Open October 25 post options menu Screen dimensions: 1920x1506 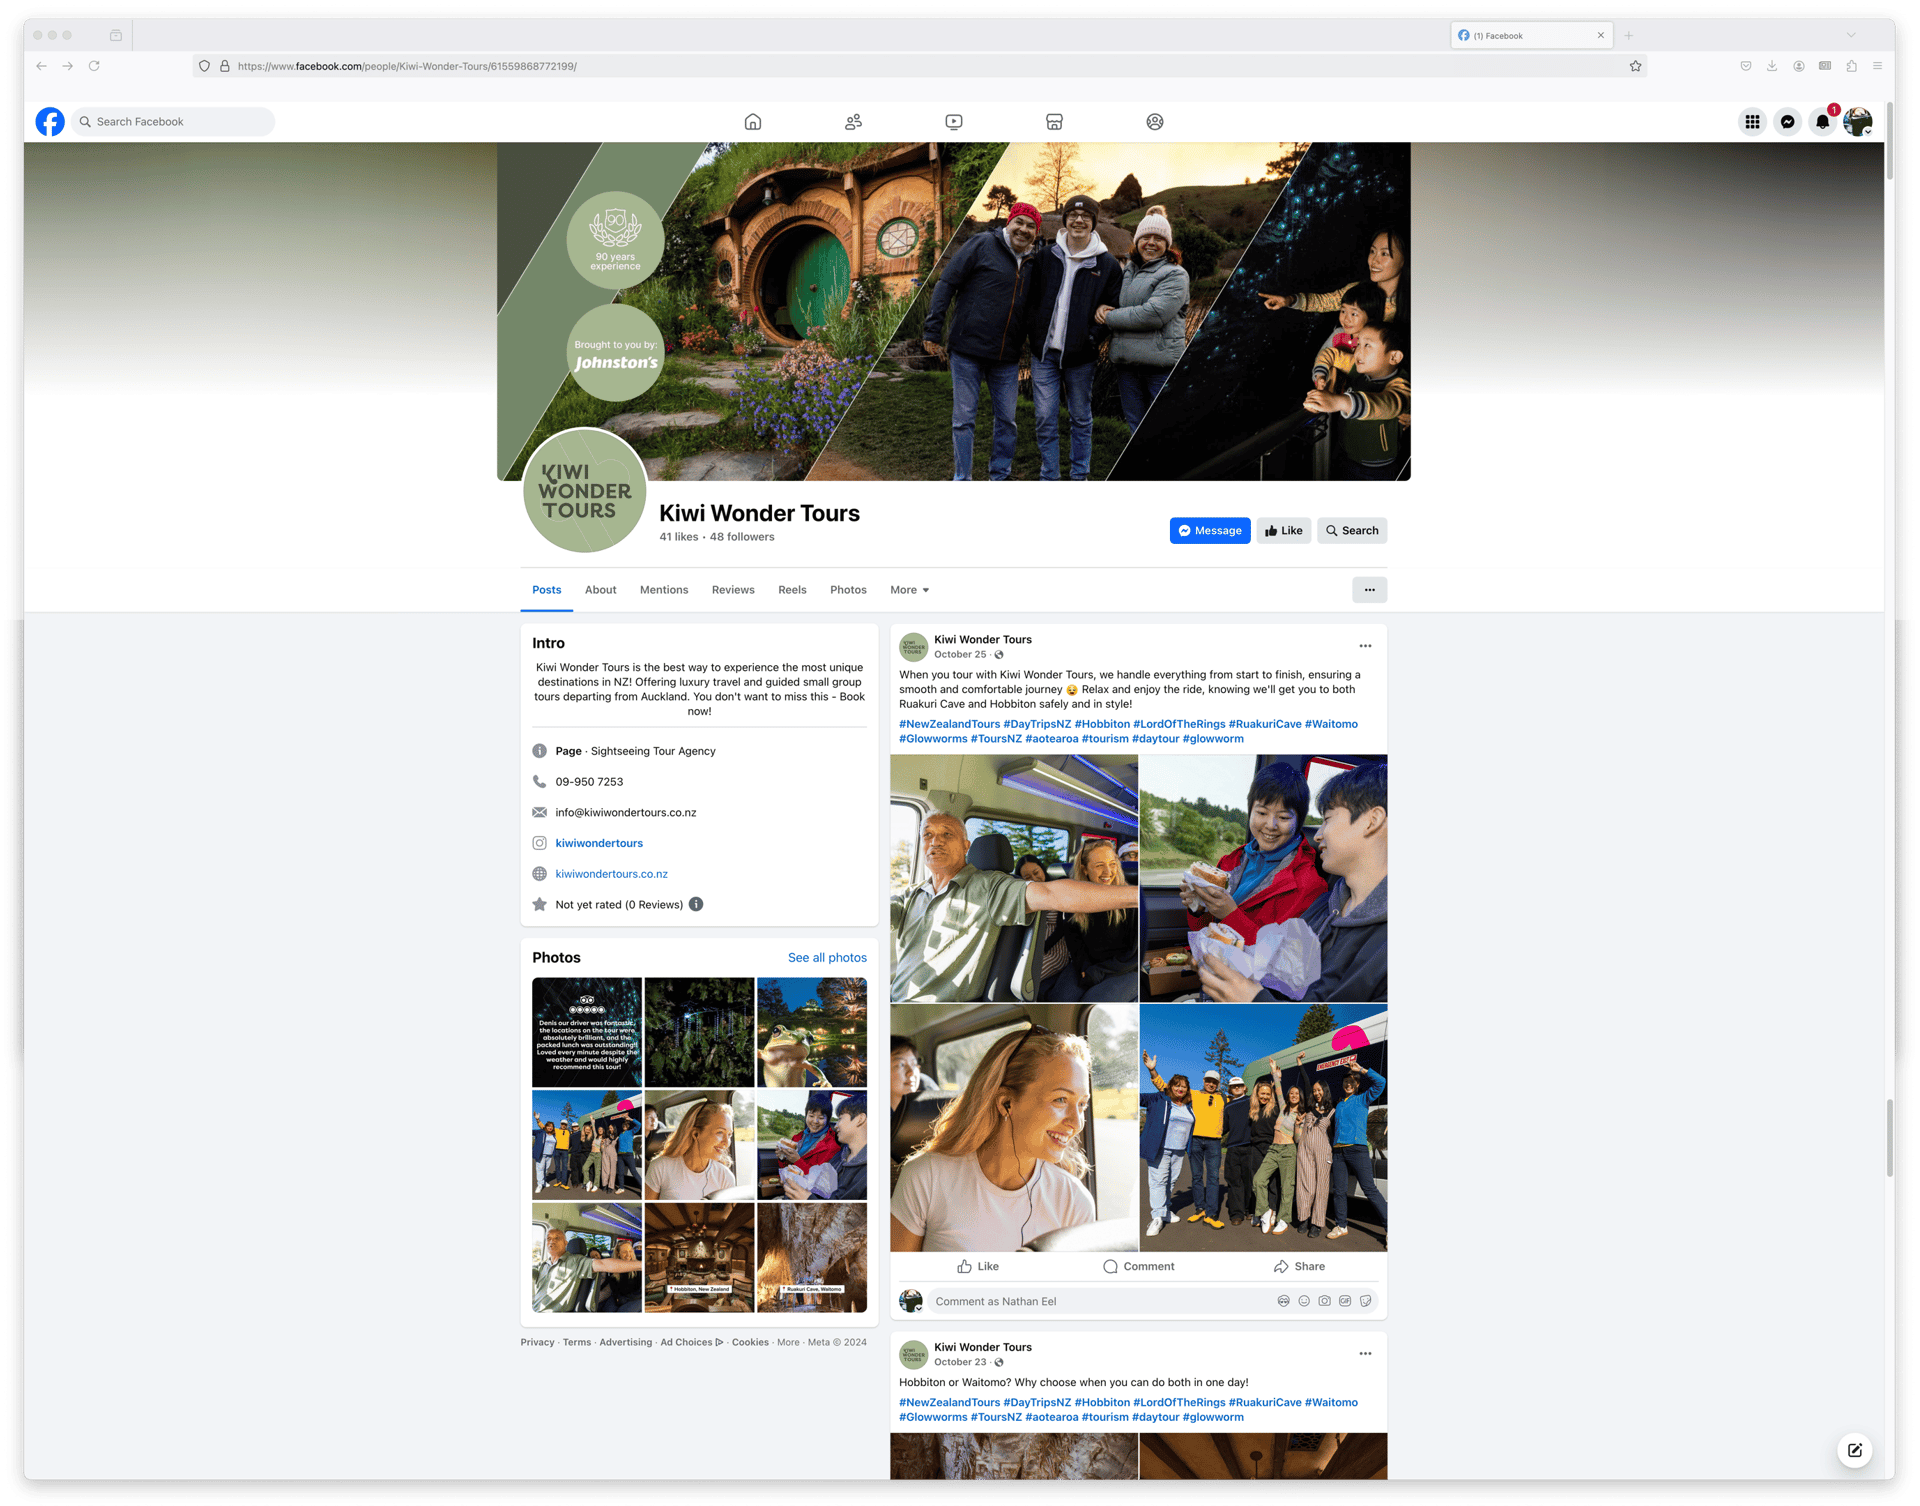pyautogui.click(x=1365, y=646)
